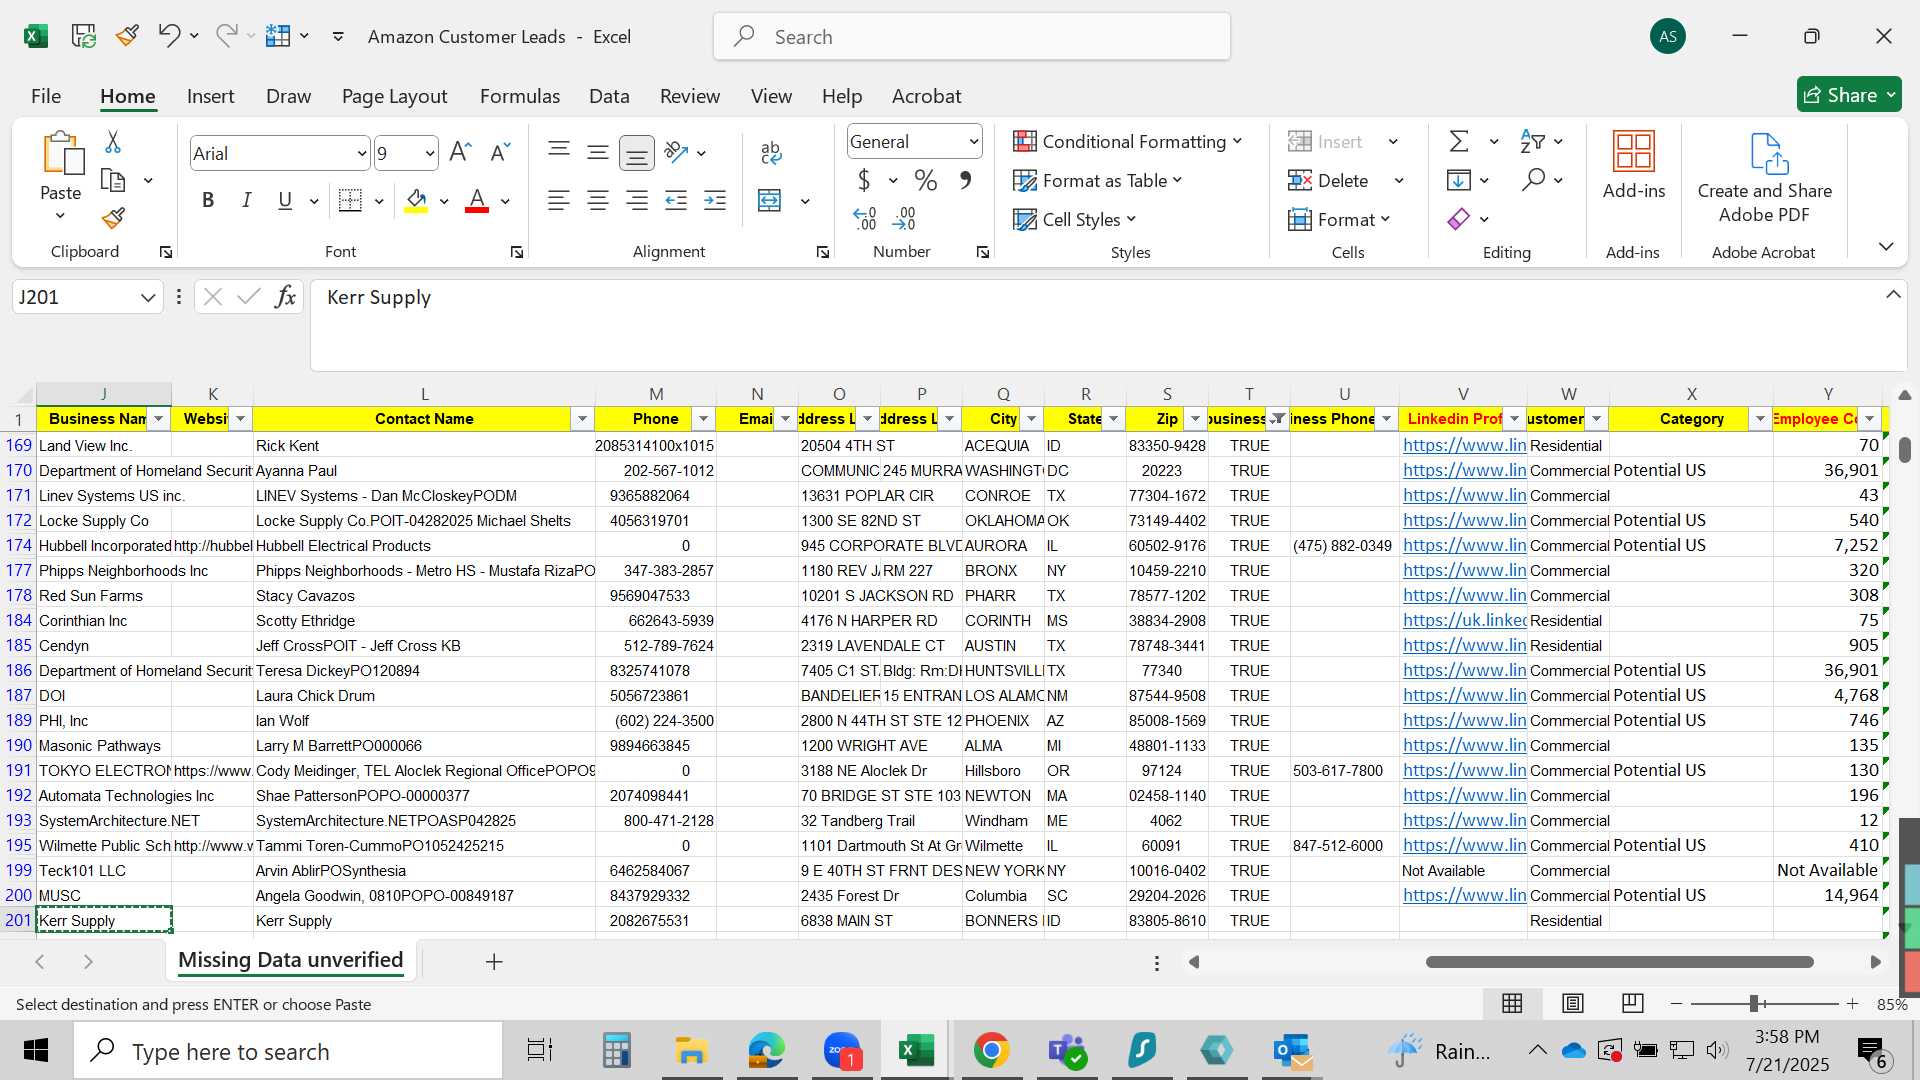
Task: Open the Phone column filter dropdown
Action: pos(703,419)
